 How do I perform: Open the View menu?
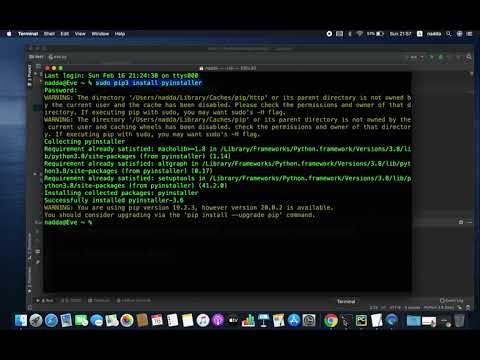(x=80, y=34)
